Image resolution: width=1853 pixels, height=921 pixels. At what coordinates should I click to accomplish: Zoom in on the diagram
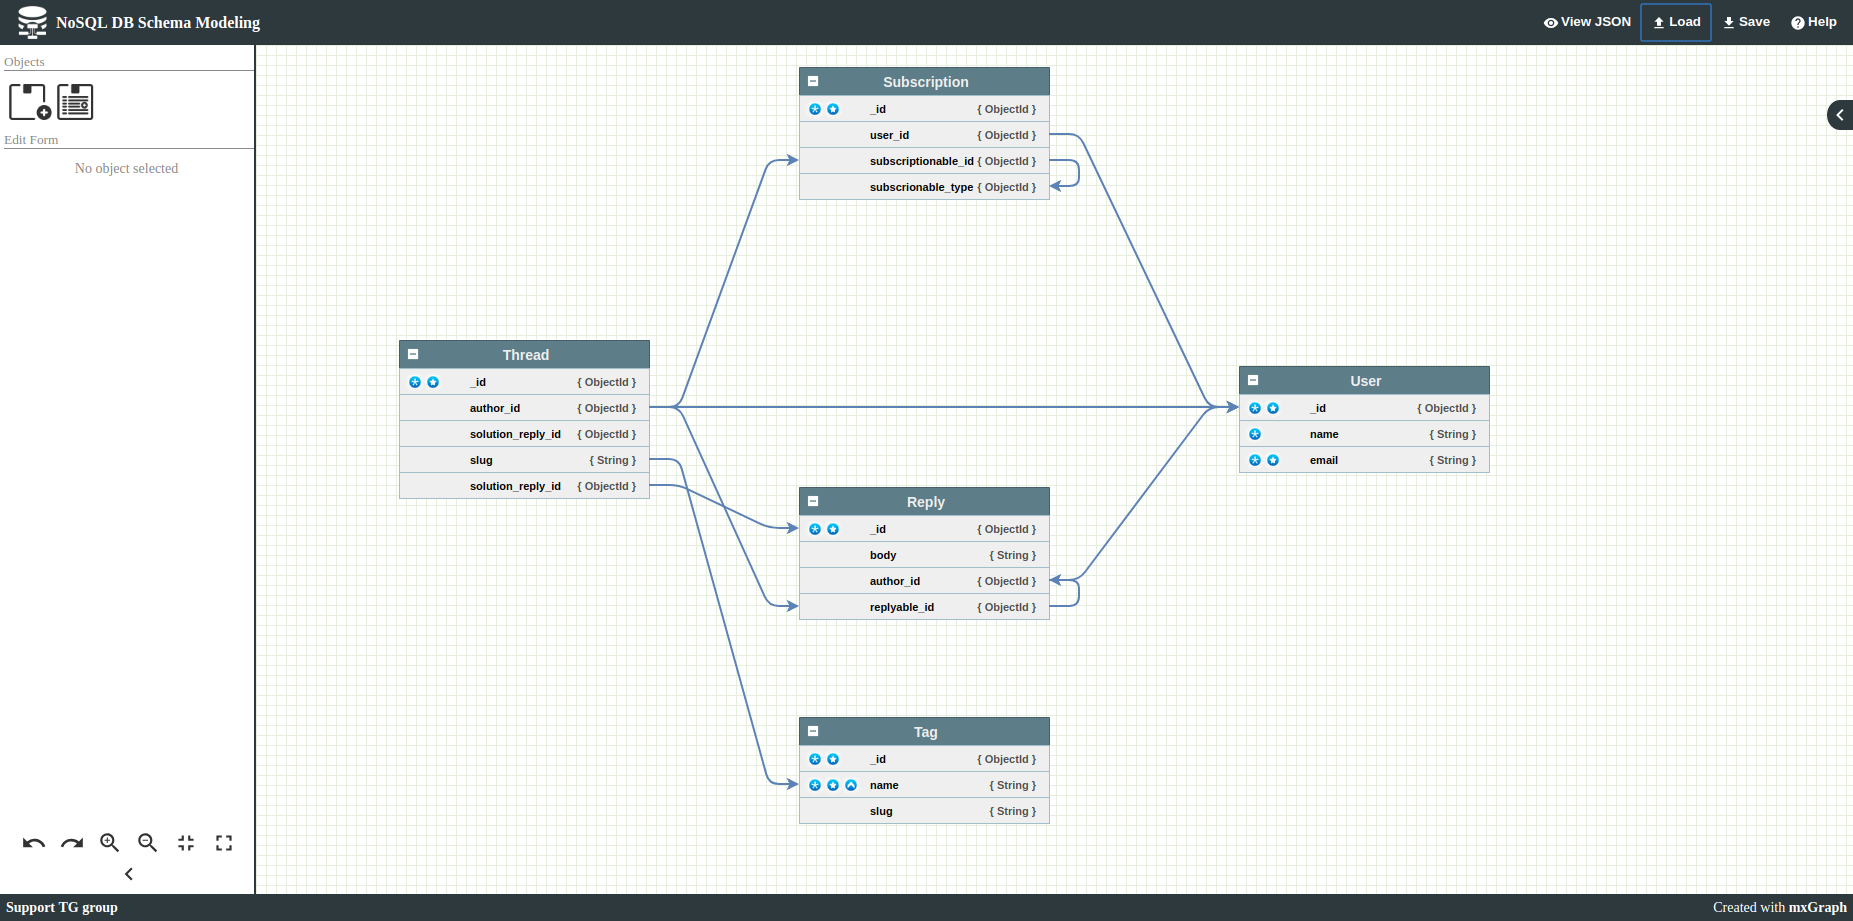110,843
